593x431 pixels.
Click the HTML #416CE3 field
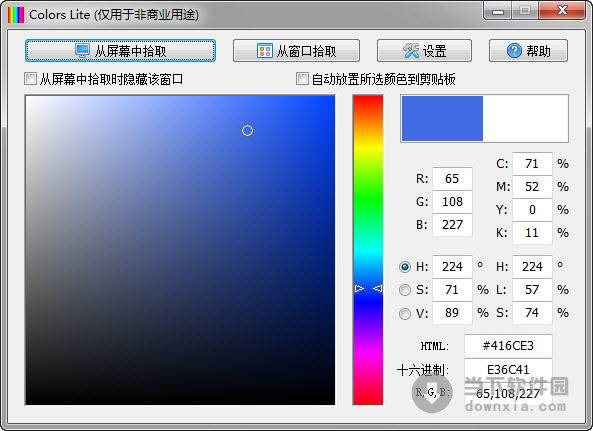(x=508, y=346)
